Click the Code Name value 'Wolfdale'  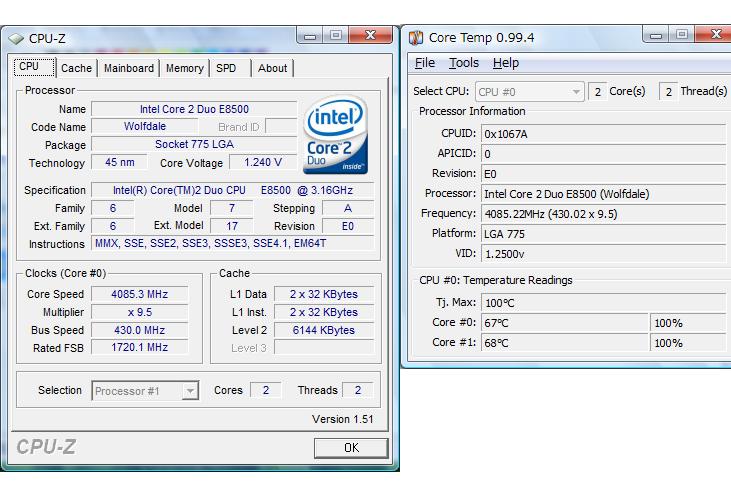click(x=145, y=126)
